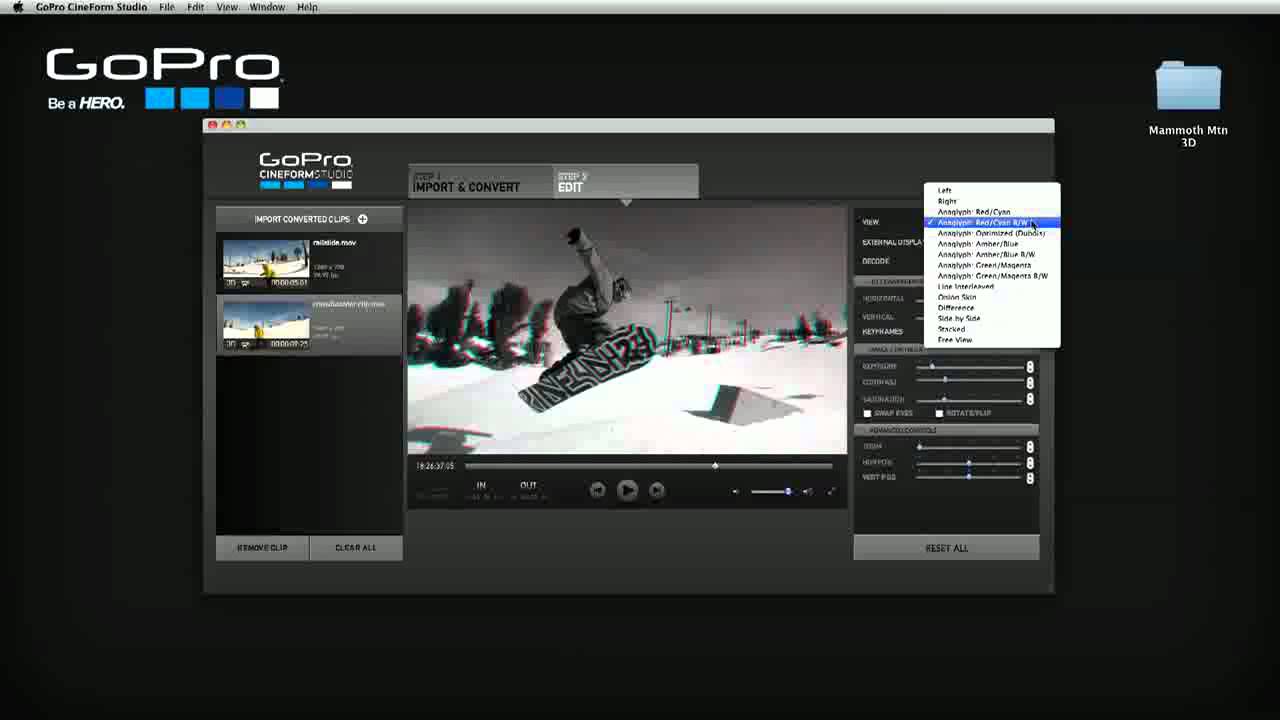Choose Anaglyph: Green/Magenta option
This screenshot has width=1280, height=720.
(x=992, y=265)
